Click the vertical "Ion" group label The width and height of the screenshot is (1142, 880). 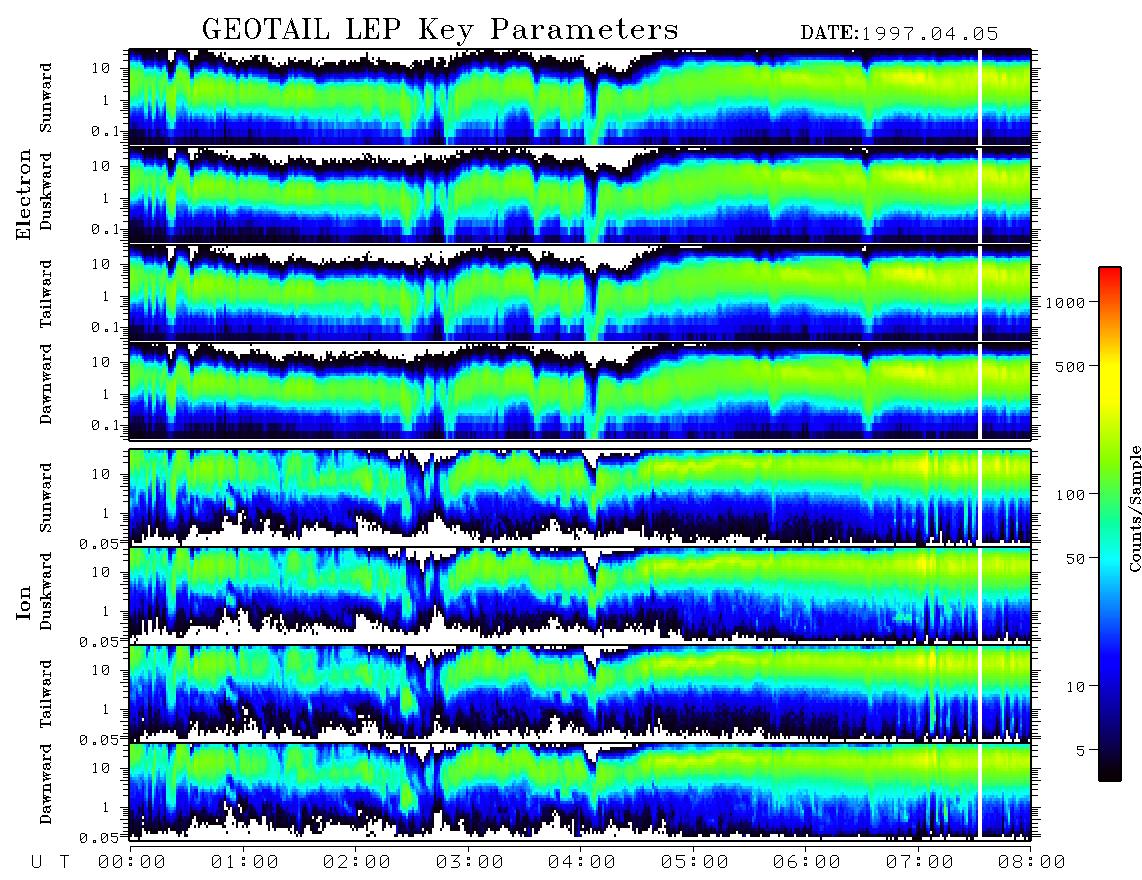click(24, 602)
